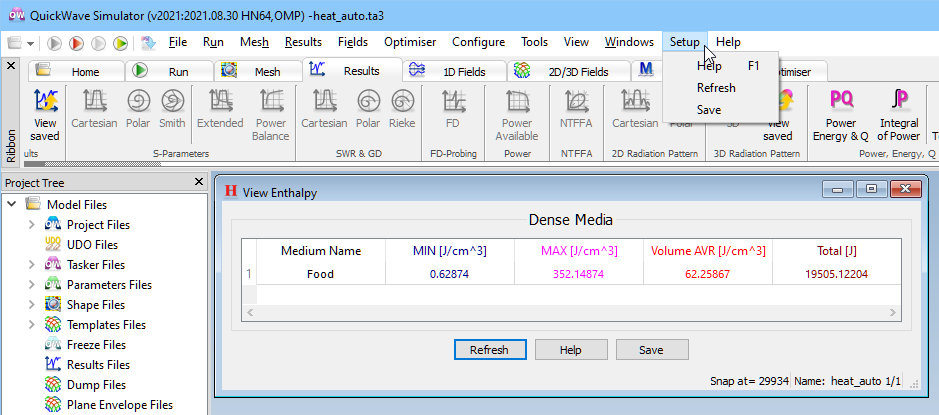
Task: Open S-Parameters Cartesian plot
Action: click(x=94, y=109)
